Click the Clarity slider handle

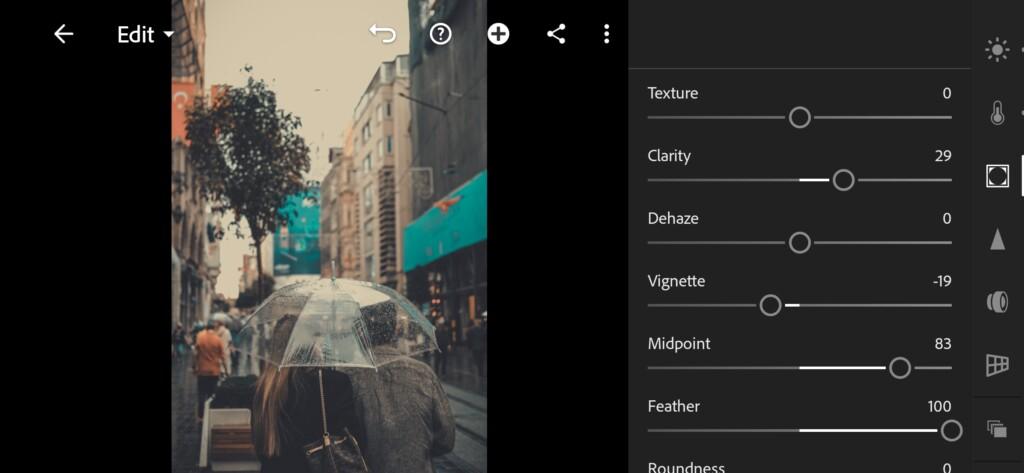tap(843, 180)
